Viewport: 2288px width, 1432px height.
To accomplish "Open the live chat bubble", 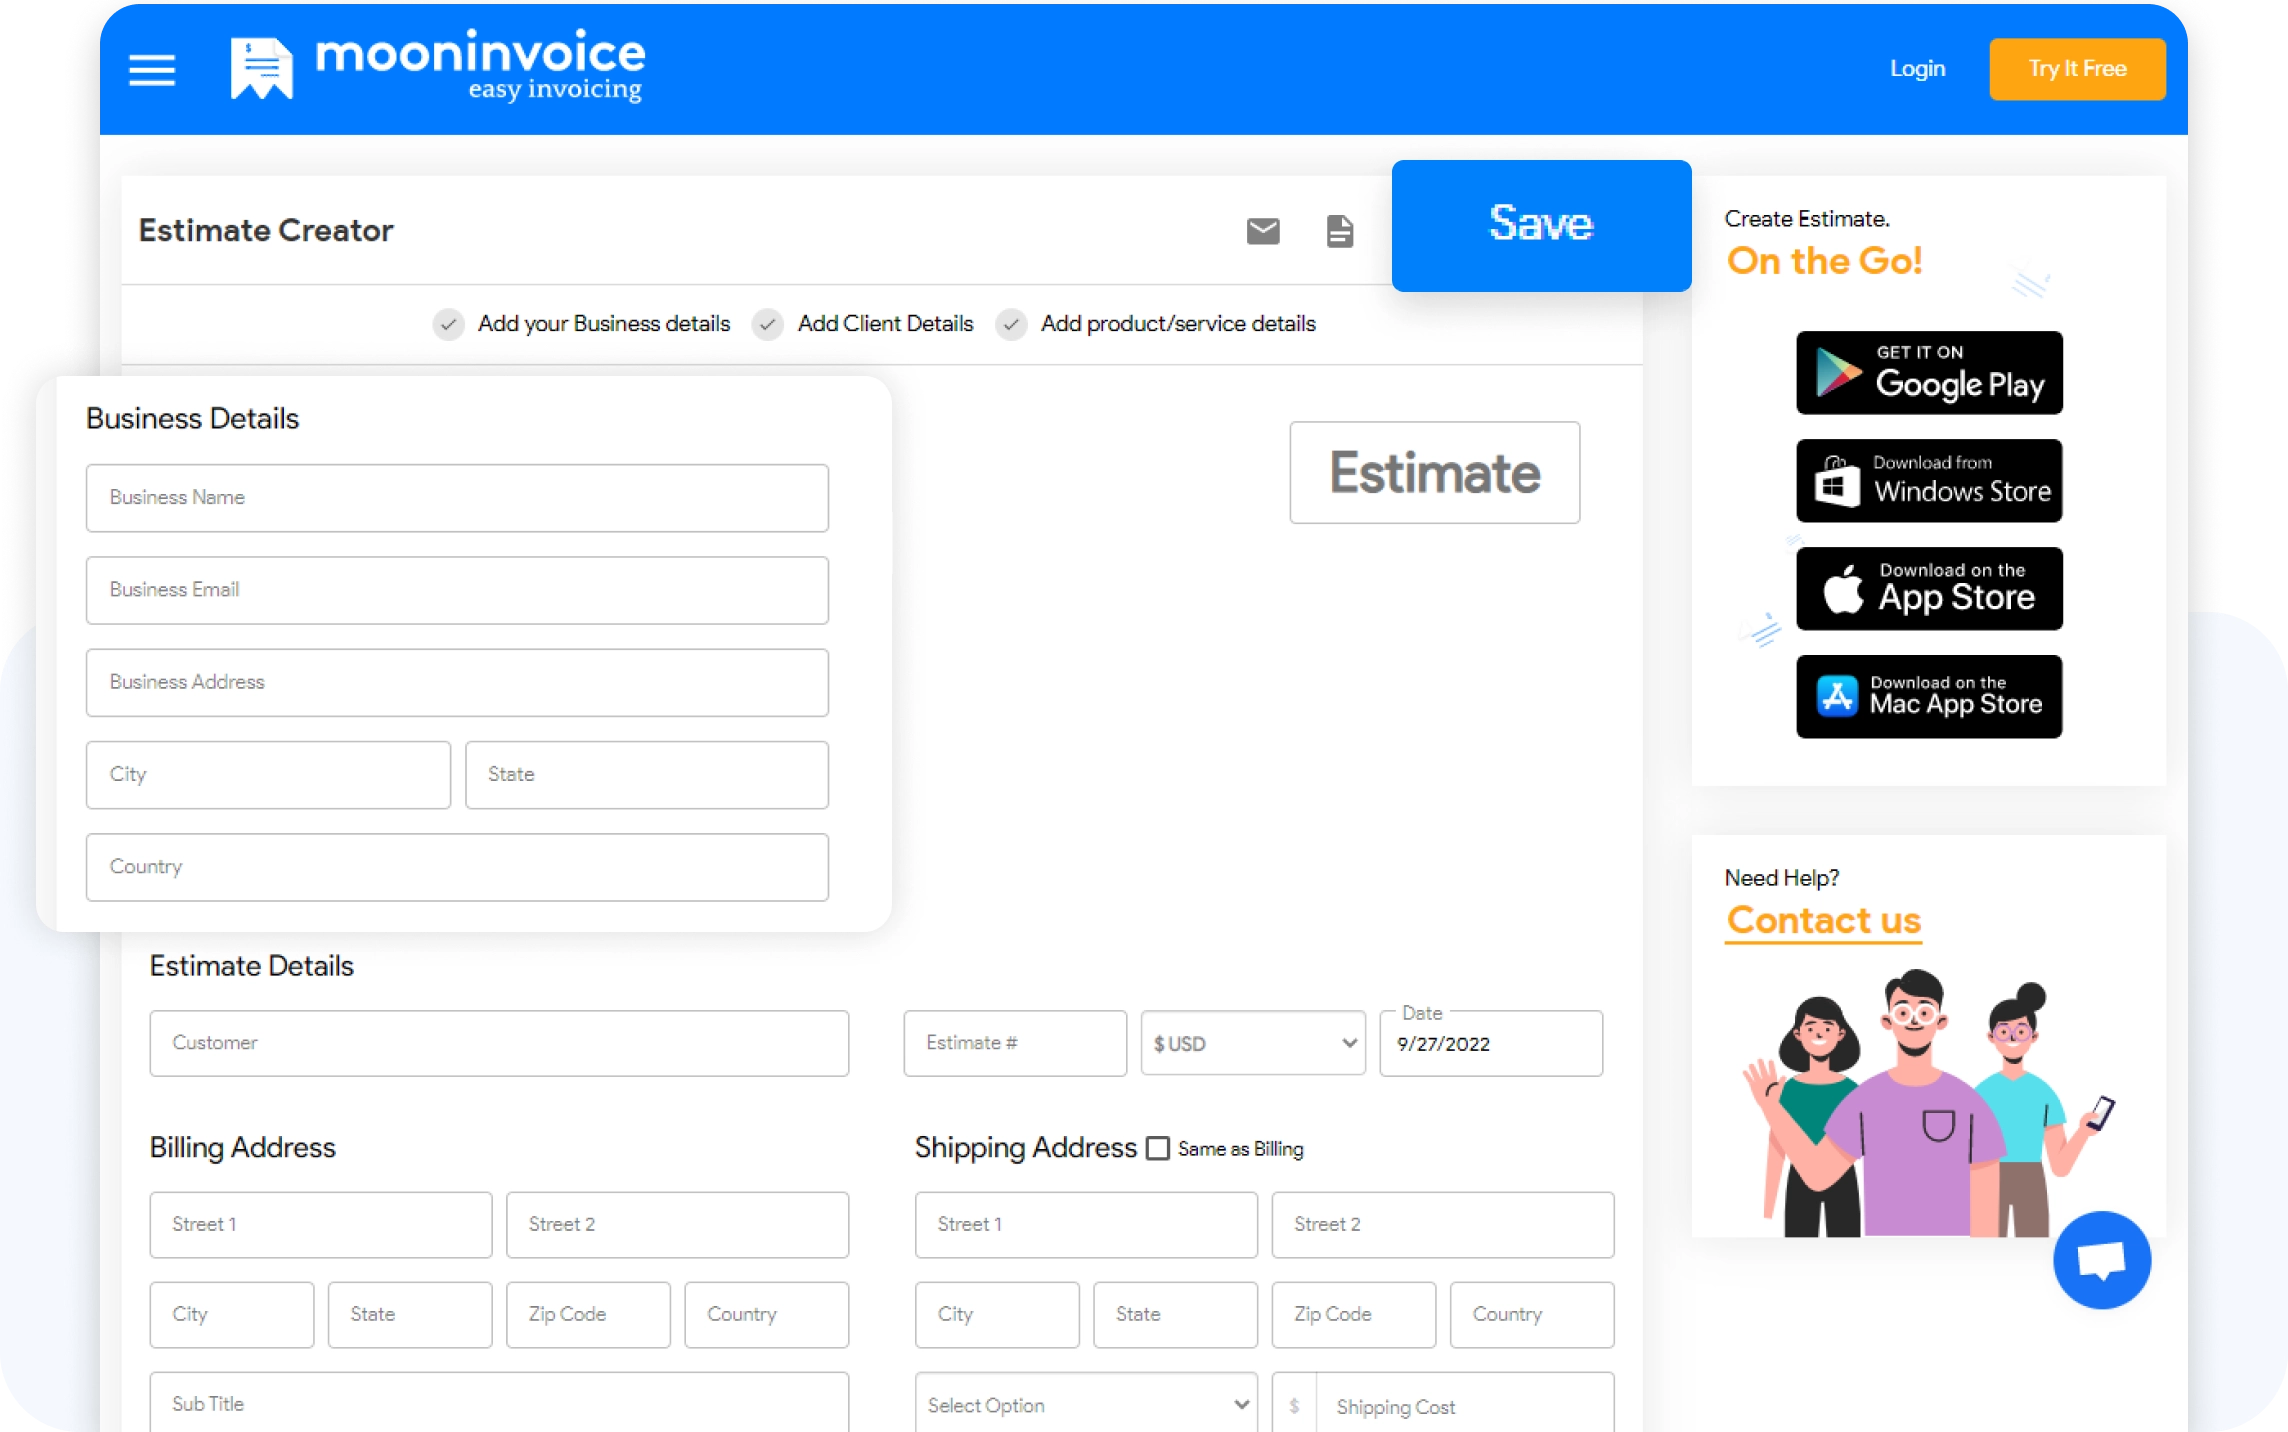I will click(2101, 1260).
